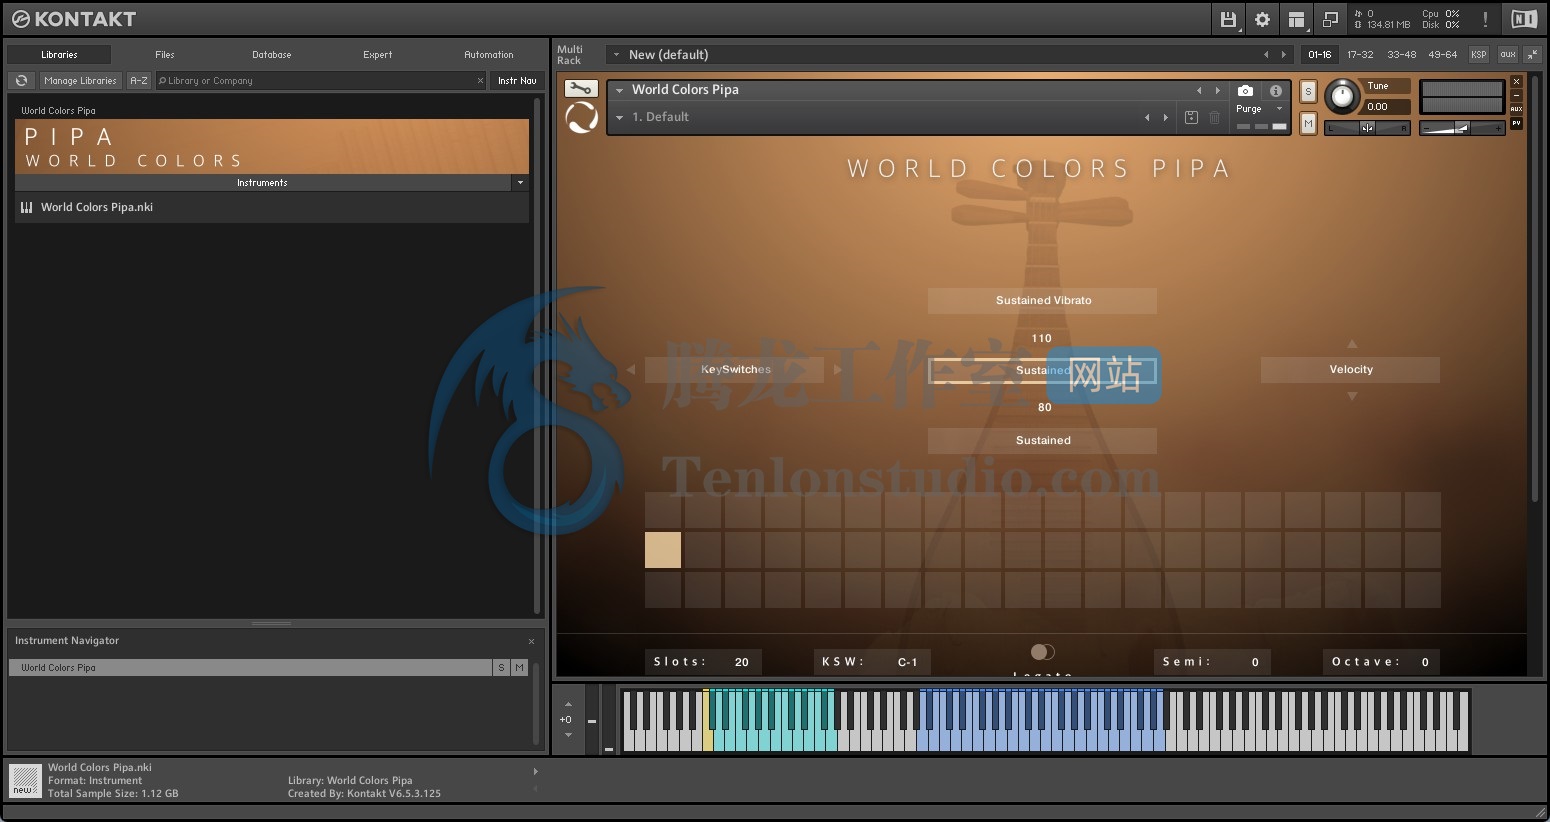Show instrument info with the i icon
1550x822 pixels.
pos(1275,91)
